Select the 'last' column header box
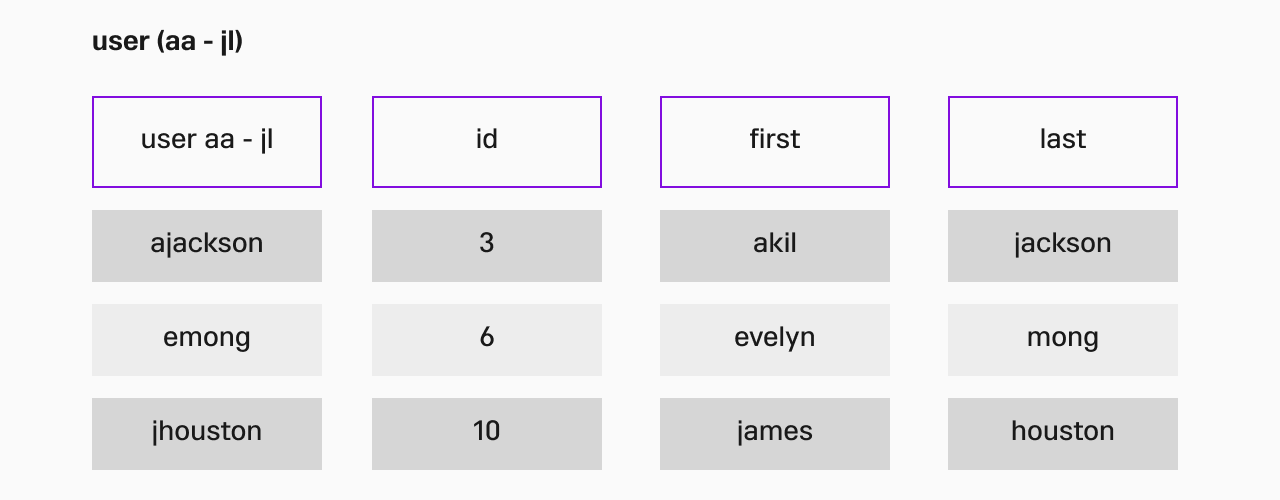Viewport: 1280px width, 500px height. (1063, 142)
